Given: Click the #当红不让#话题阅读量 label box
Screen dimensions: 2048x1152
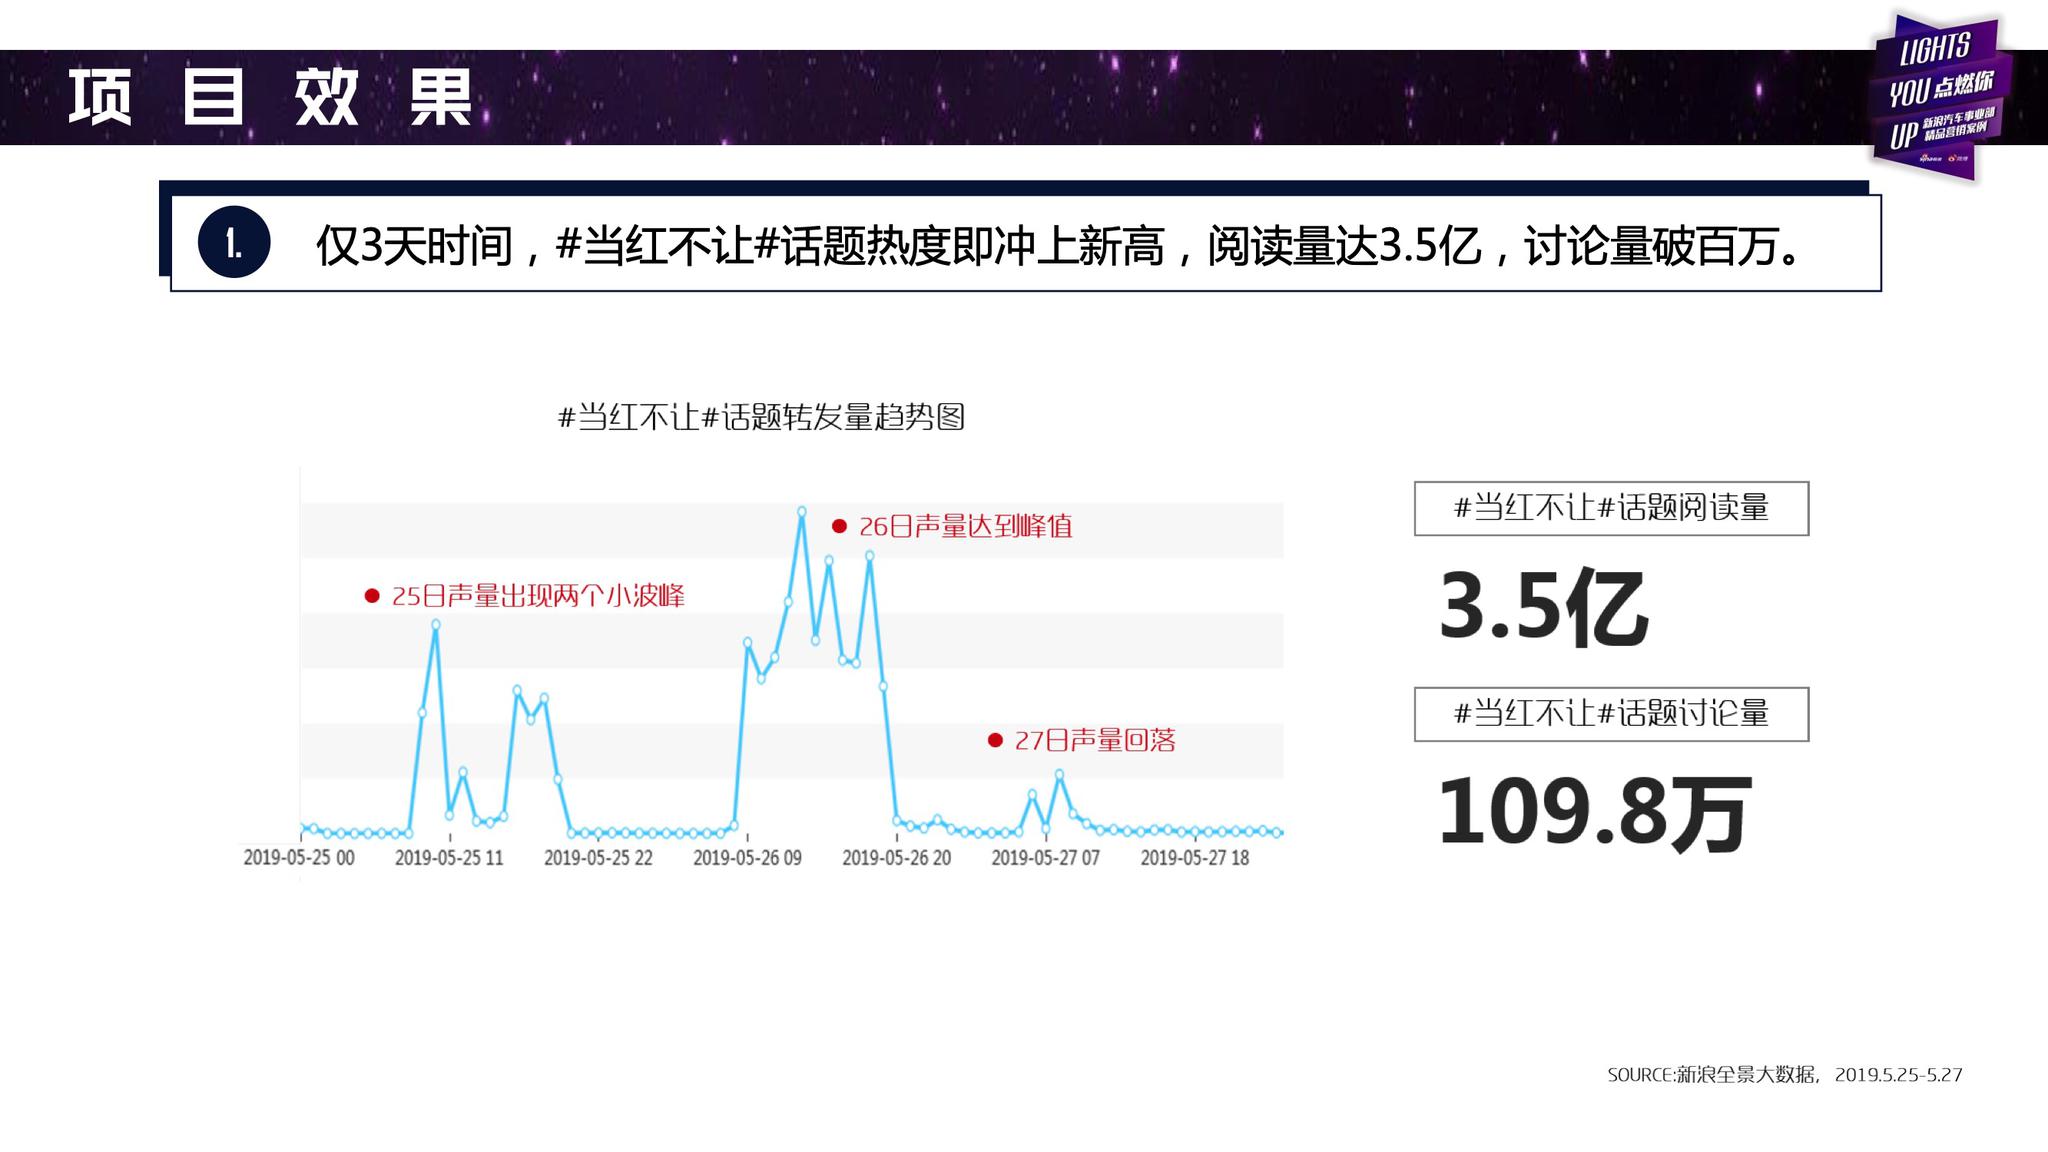Looking at the screenshot, I should 1610,508.
